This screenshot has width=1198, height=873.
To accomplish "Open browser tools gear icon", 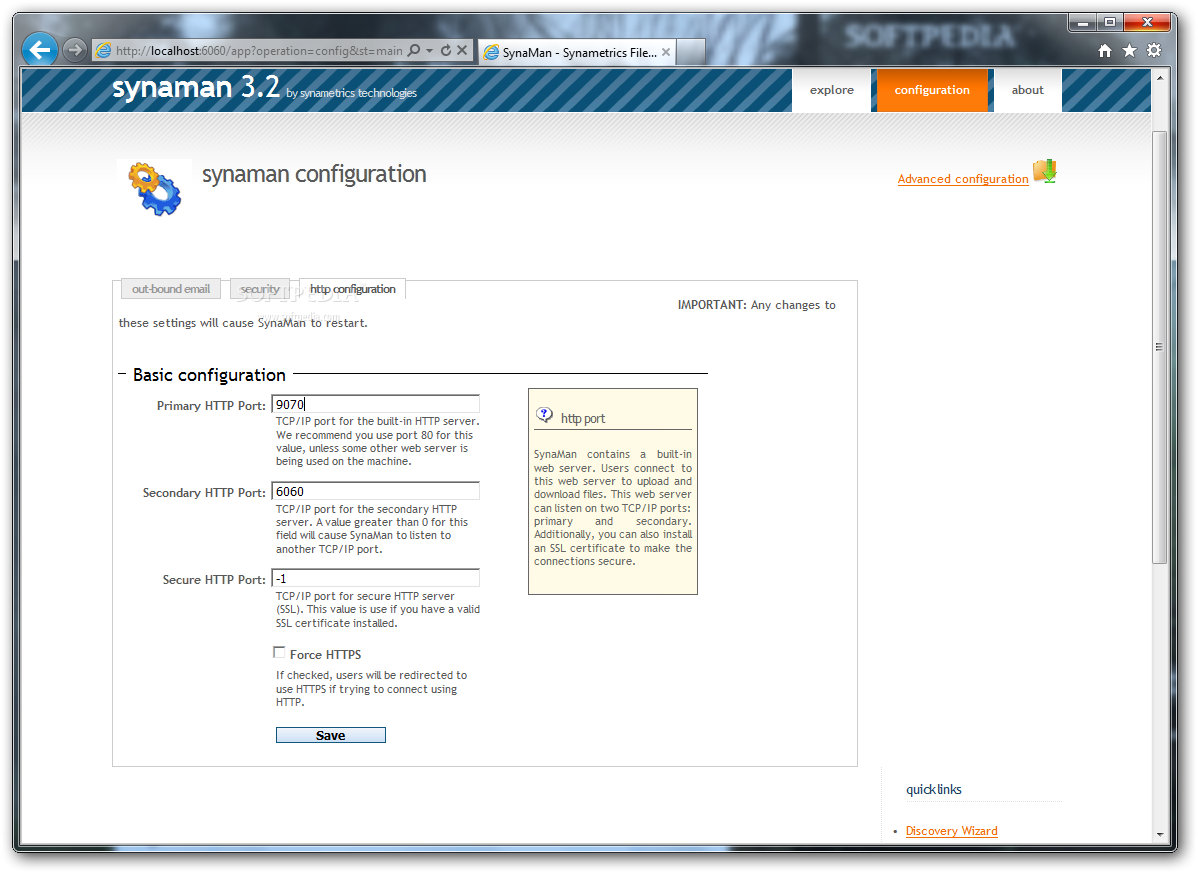I will (1154, 50).
